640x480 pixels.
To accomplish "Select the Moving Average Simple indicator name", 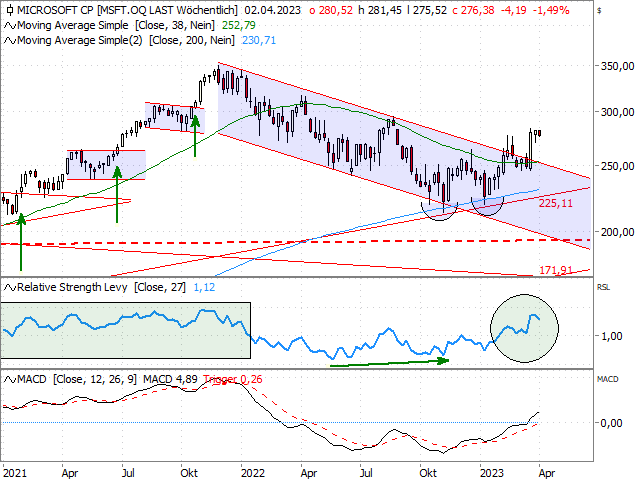I will click(x=73, y=25).
